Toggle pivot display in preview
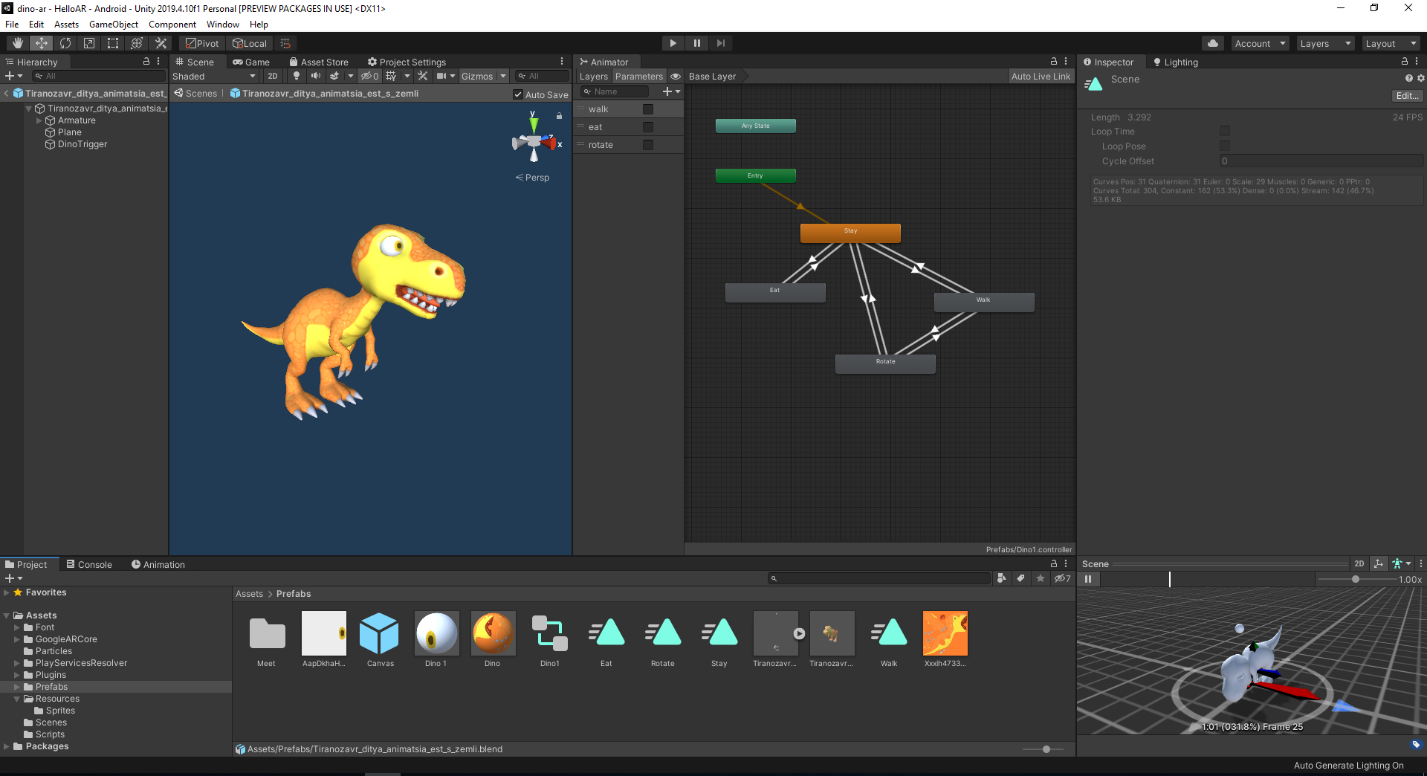The height and width of the screenshot is (776, 1427). 1379,563
